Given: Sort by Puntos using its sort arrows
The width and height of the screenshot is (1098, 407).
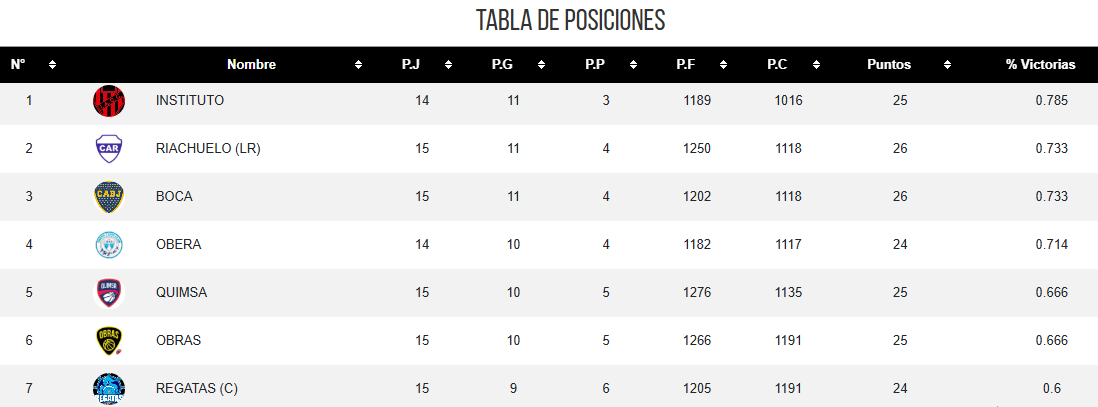Looking at the screenshot, I should pos(947,64).
